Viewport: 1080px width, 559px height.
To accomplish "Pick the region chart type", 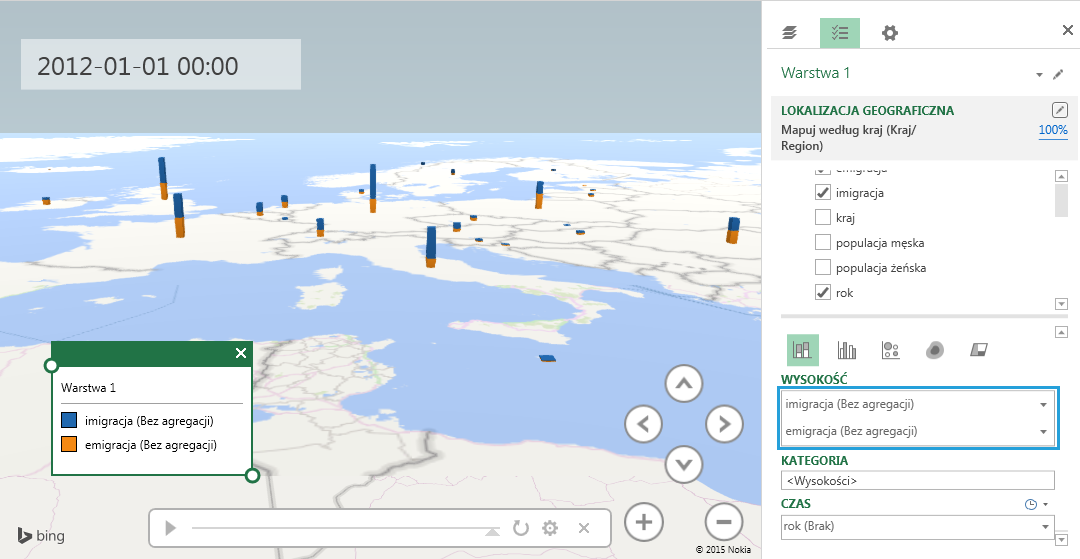I will pyautogui.click(x=979, y=350).
